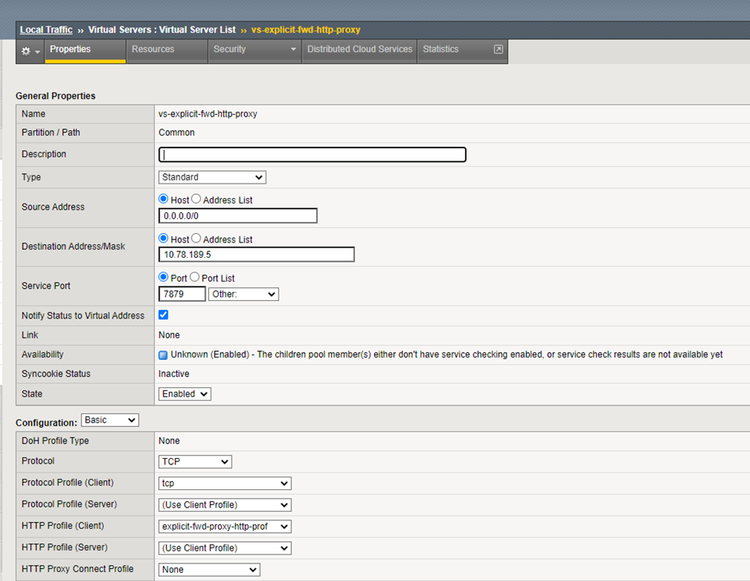This screenshot has height=581, width=750.
Task: Open the Type dropdown showing Standard
Action: pyautogui.click(x=212, y=177)
